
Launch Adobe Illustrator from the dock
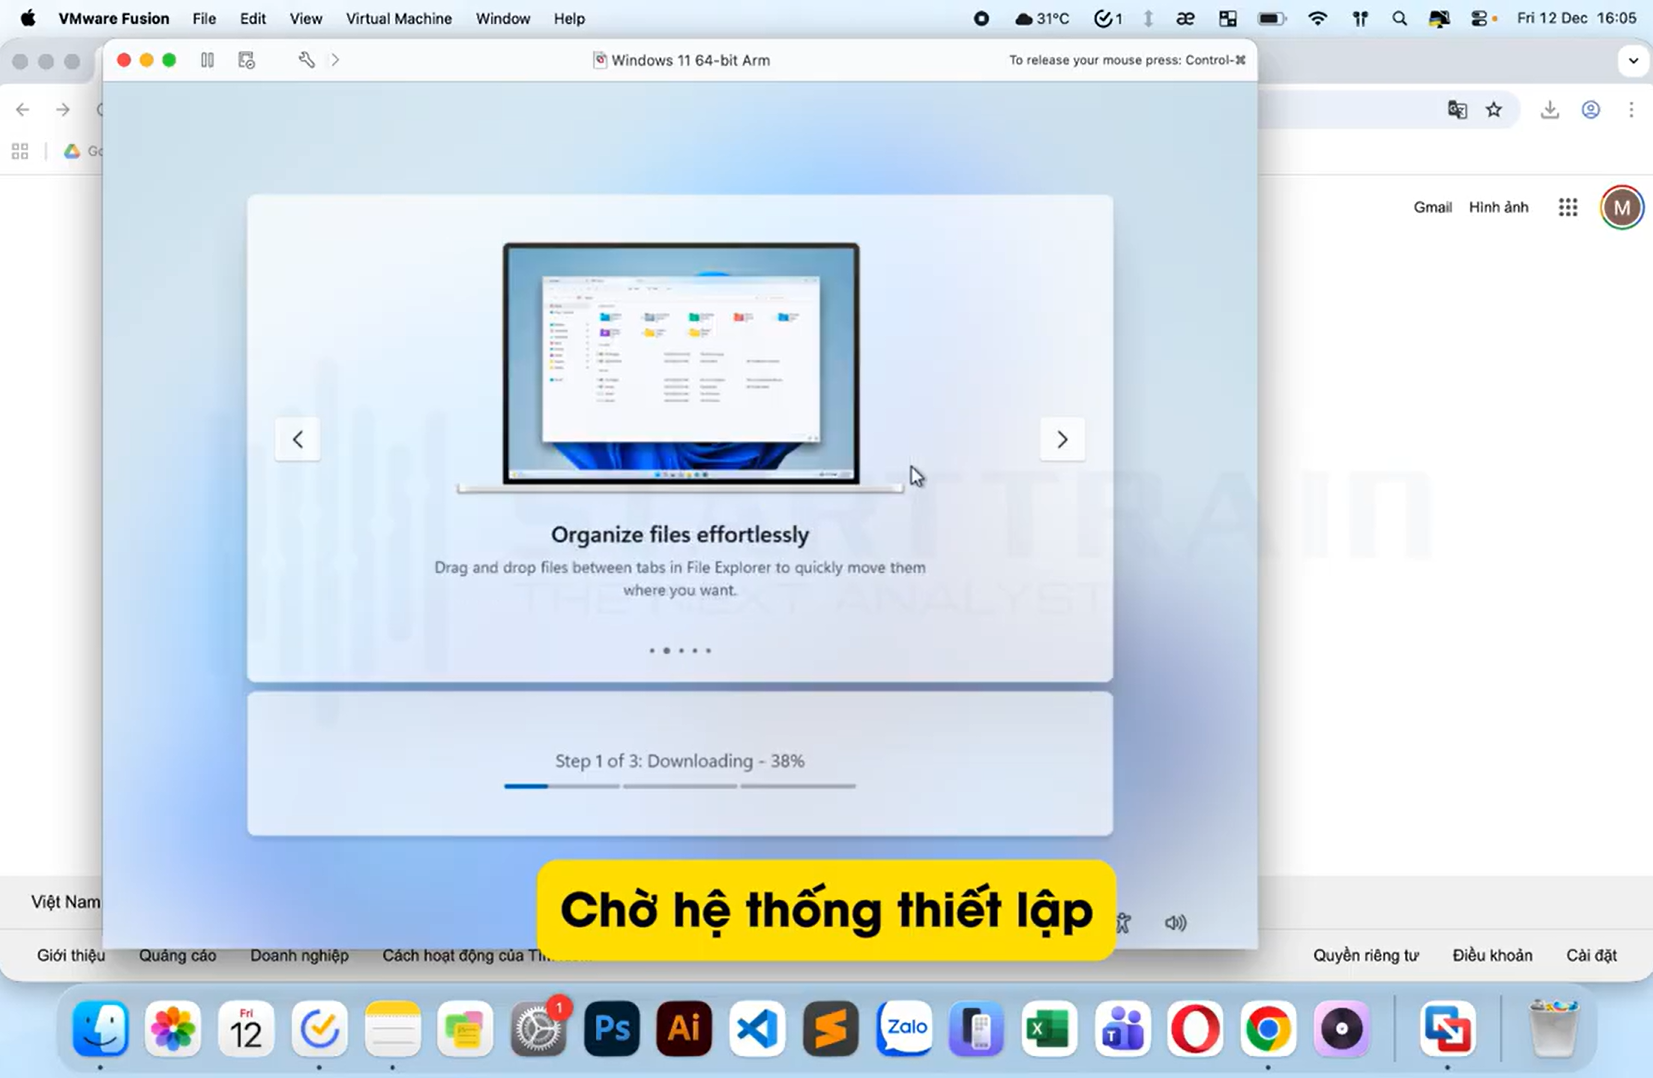[684, 1028]
